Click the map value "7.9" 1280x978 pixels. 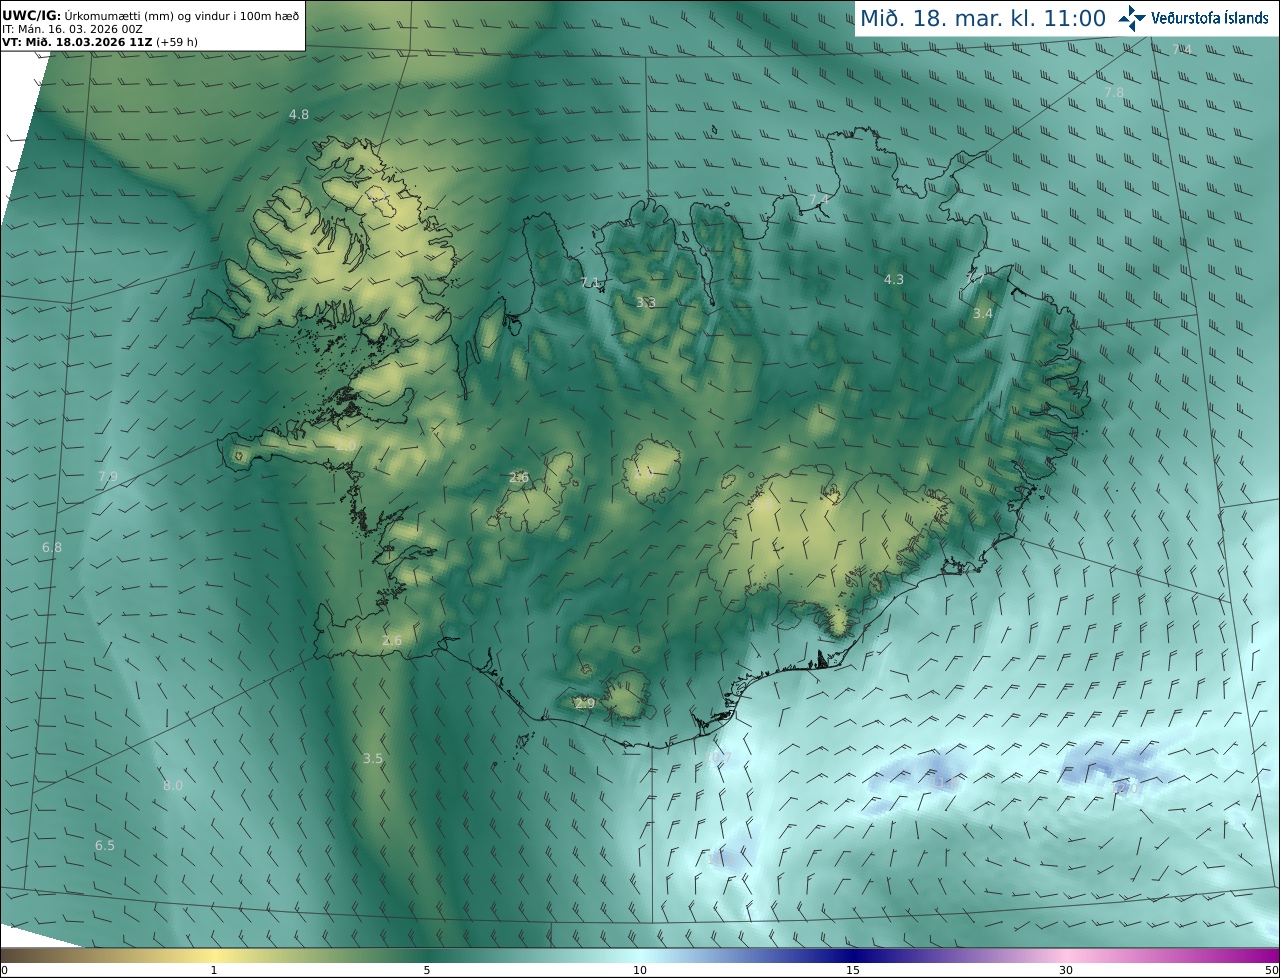(x=108, y=477)
